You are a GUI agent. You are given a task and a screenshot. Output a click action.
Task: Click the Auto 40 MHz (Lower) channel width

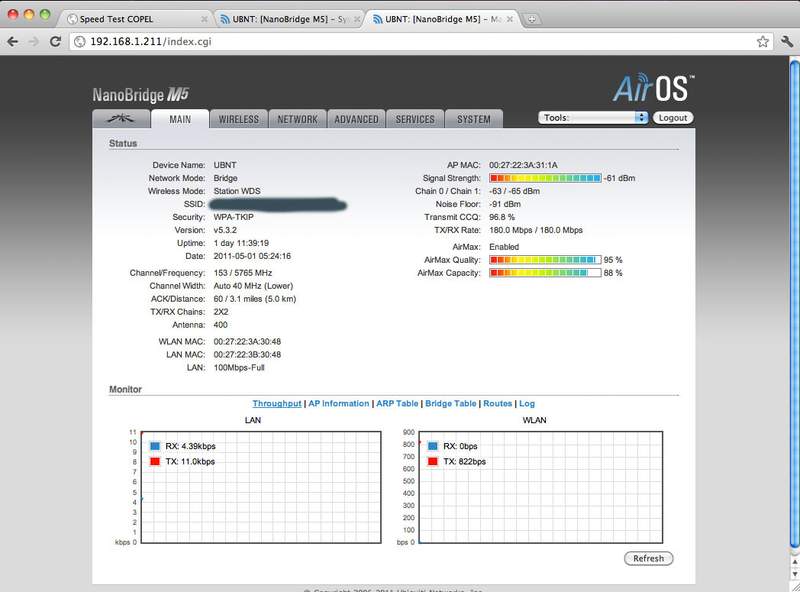point(253,286)
